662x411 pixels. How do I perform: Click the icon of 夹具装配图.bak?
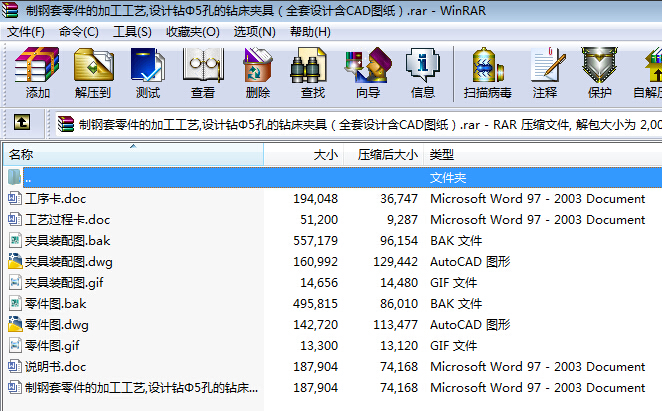click(x=15, y=240)
